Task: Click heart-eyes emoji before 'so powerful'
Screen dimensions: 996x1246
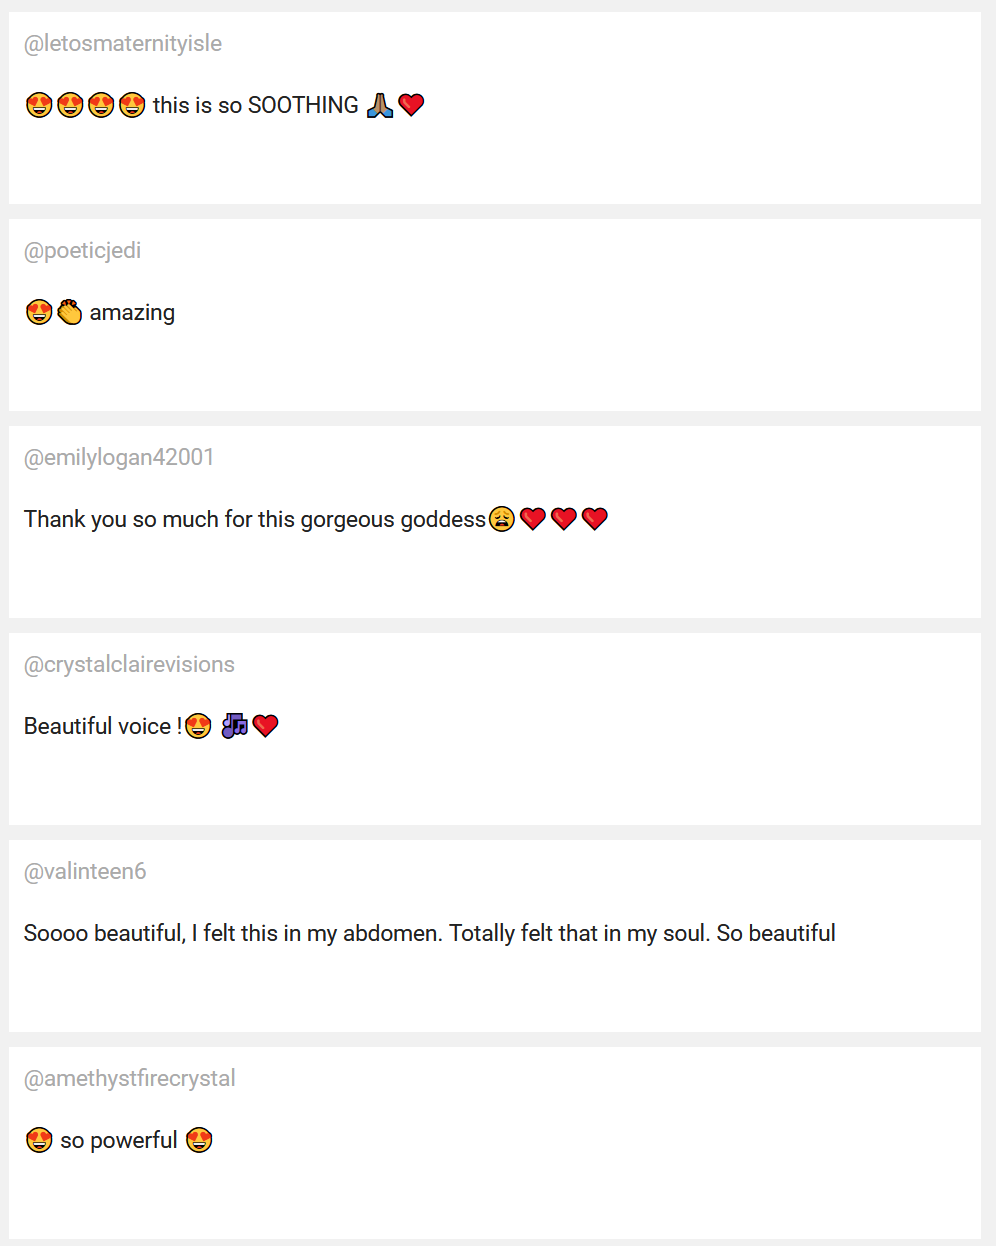Action: point(39,1140)
